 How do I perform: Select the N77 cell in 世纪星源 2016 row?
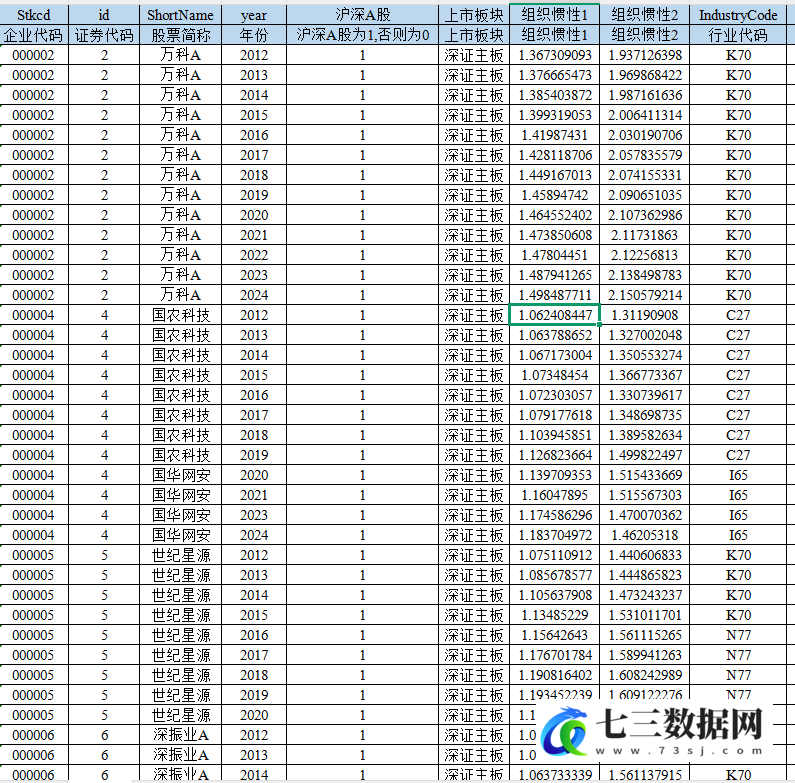[738, 635]
